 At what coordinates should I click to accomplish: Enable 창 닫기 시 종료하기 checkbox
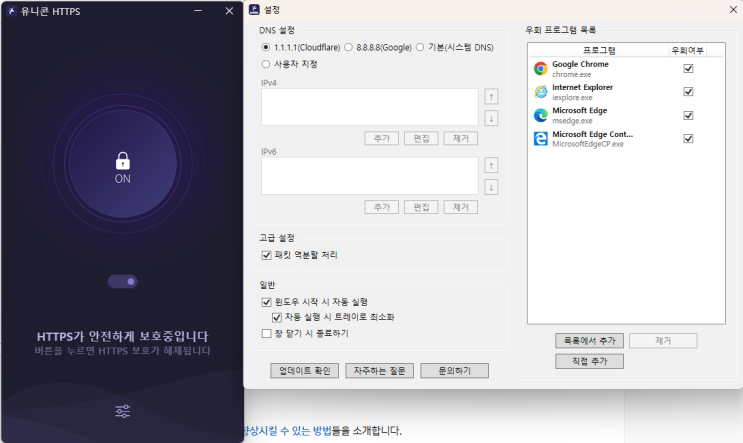coord(266,334)
